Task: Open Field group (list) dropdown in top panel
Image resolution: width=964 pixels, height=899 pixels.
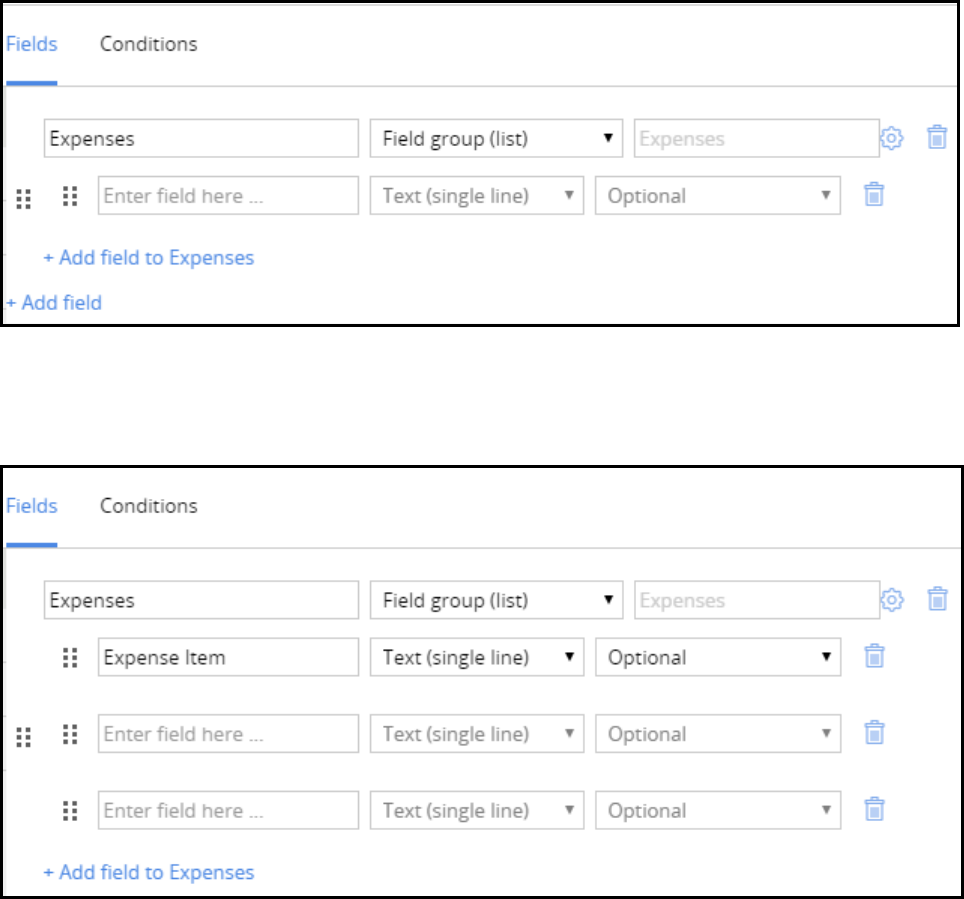Action: click(496, 138)
